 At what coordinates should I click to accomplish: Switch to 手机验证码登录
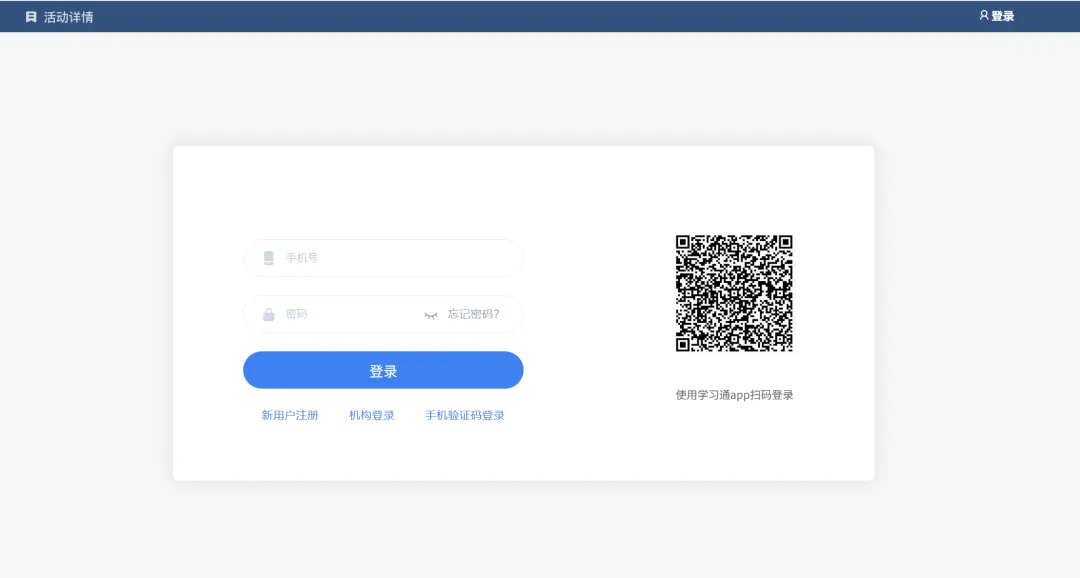(x=465, y=415)
